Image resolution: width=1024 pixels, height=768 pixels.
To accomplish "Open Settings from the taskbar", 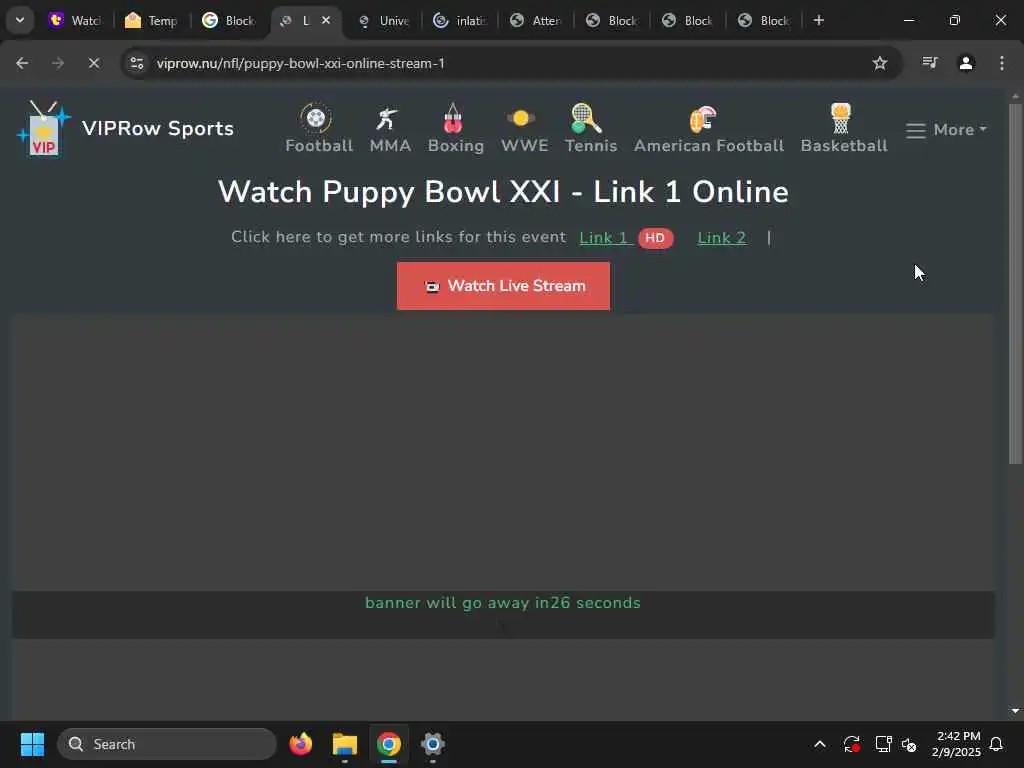I will 432,744.
